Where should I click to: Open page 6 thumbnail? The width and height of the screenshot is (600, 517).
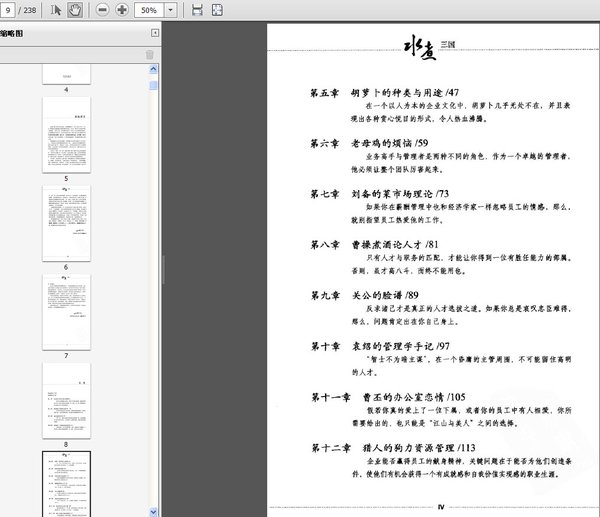pos(67,223)
